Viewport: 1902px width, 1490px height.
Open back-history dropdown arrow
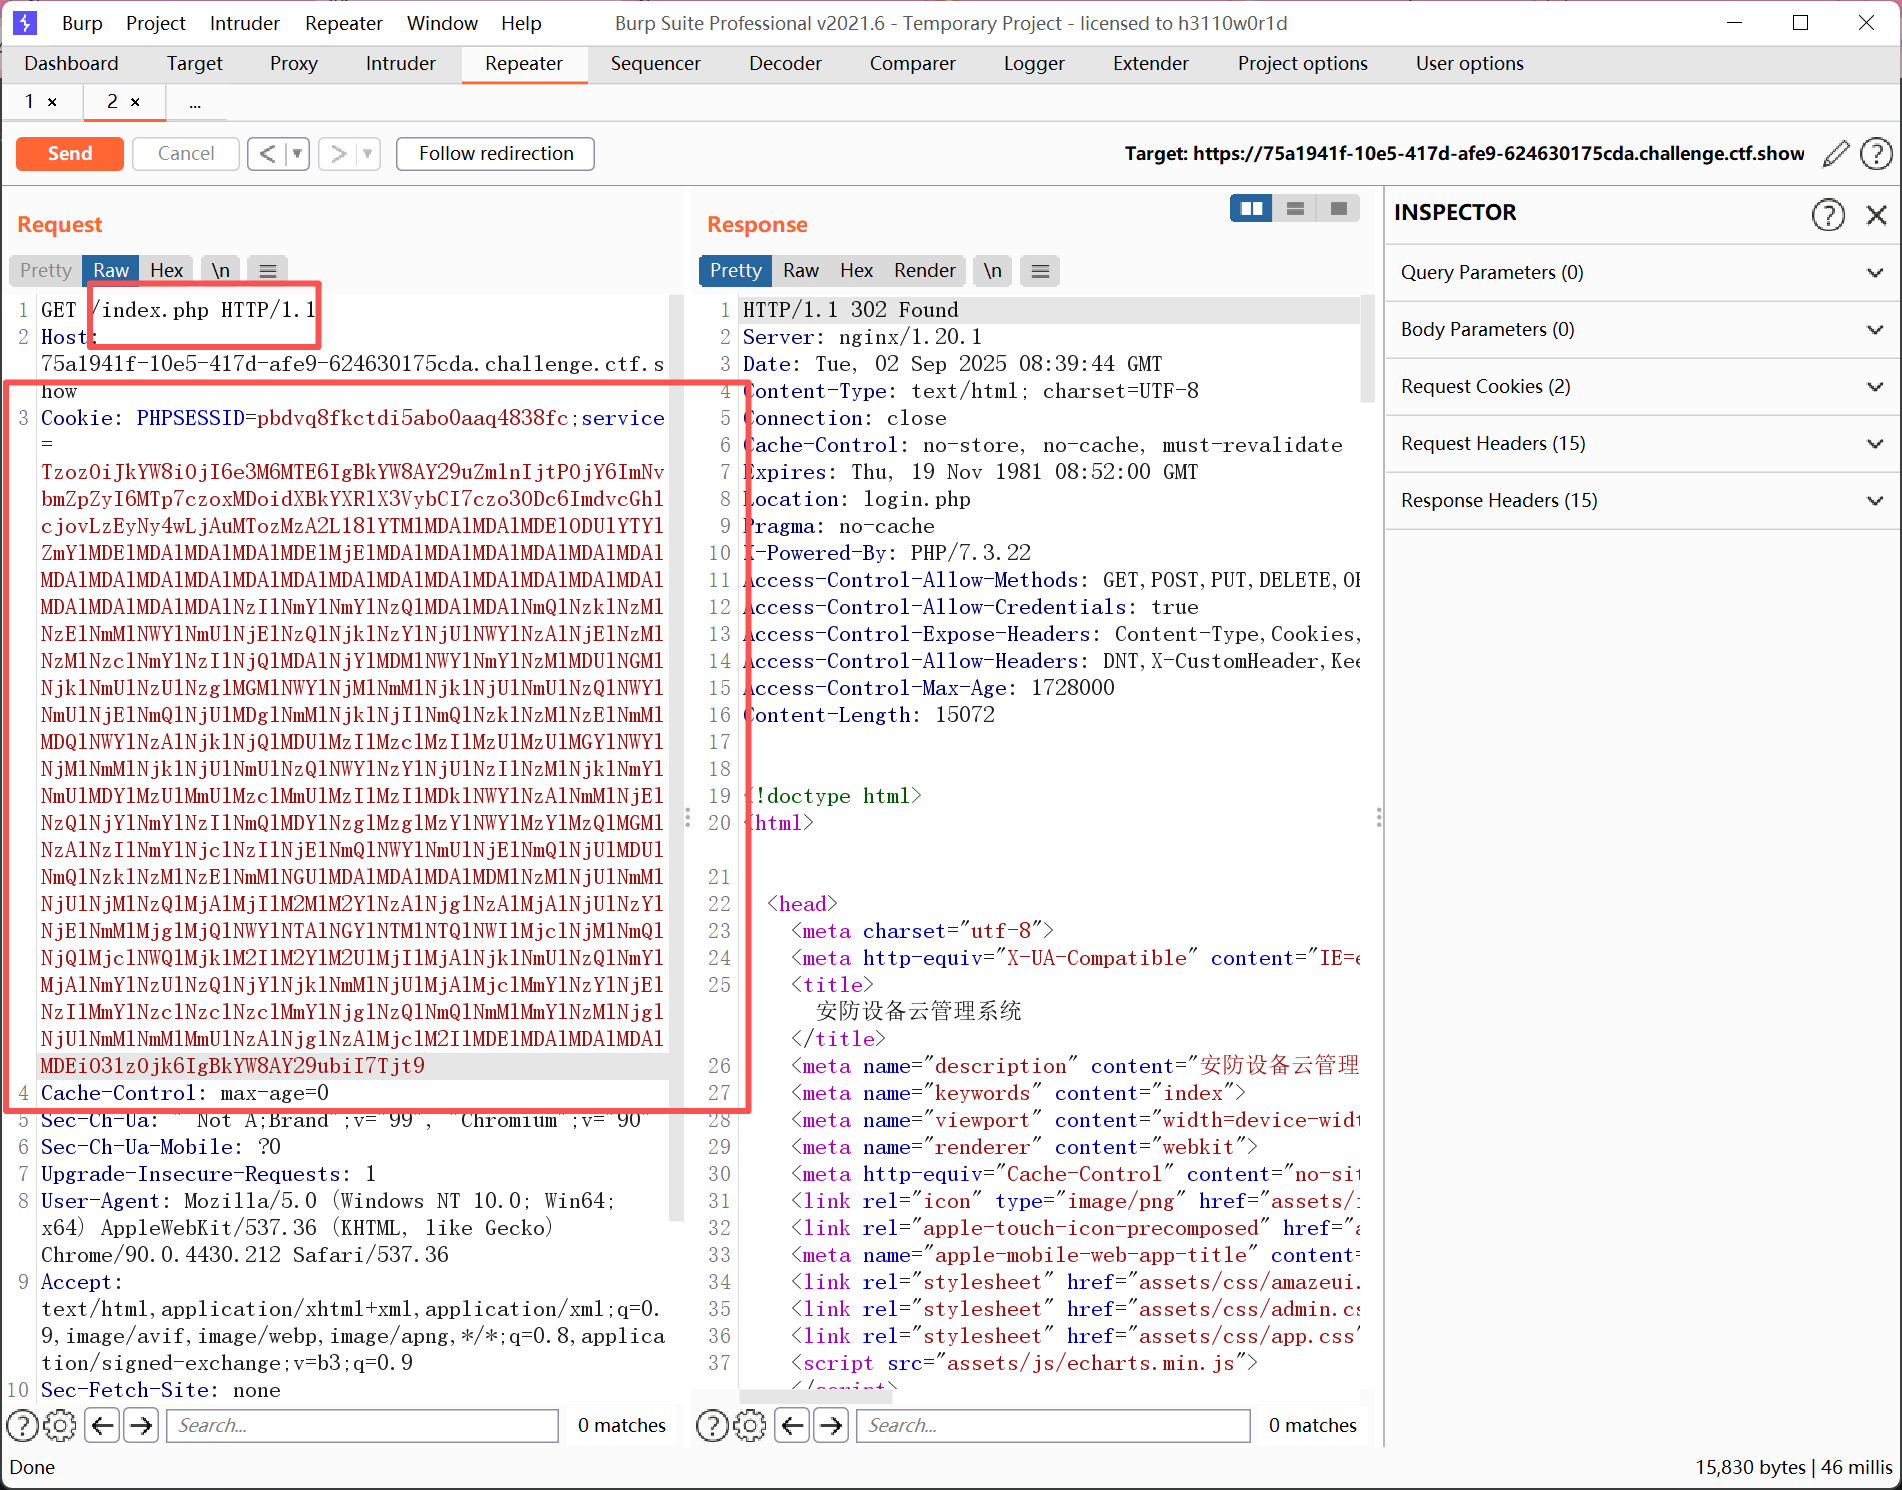tap(297, 154)
